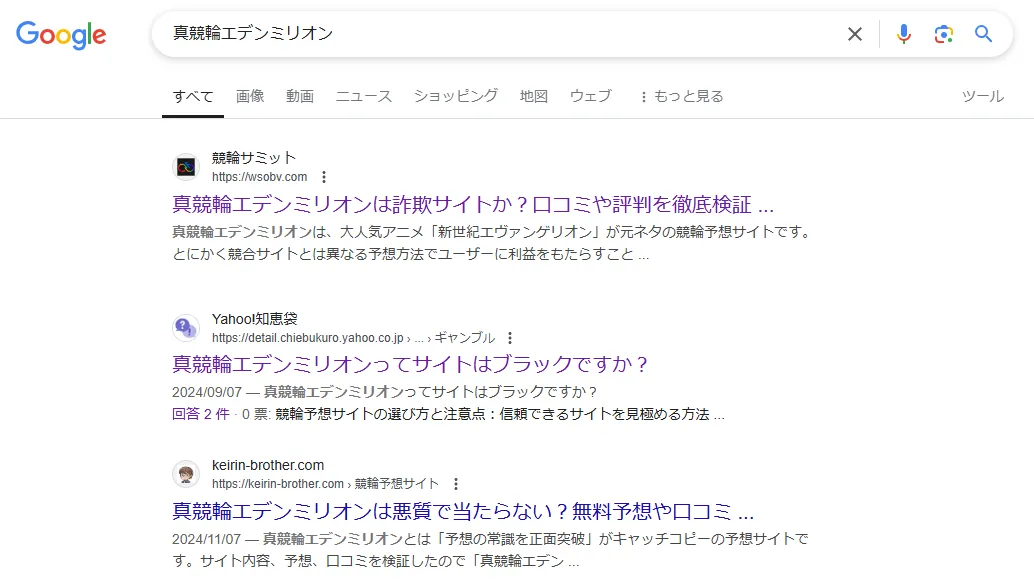Click the magnifying glass search button
Viewport: 1034px width, 588px height.
[x=983, y=34]
